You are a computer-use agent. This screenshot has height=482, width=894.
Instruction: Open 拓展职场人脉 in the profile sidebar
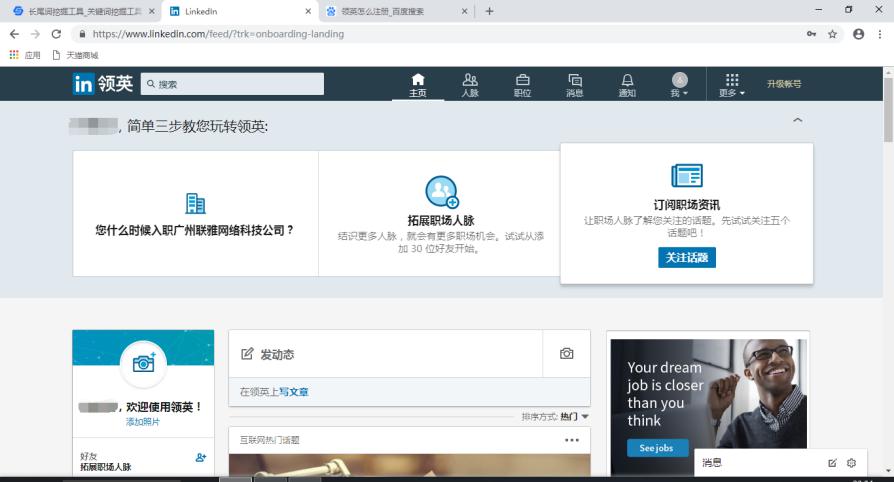coord(105,467)
